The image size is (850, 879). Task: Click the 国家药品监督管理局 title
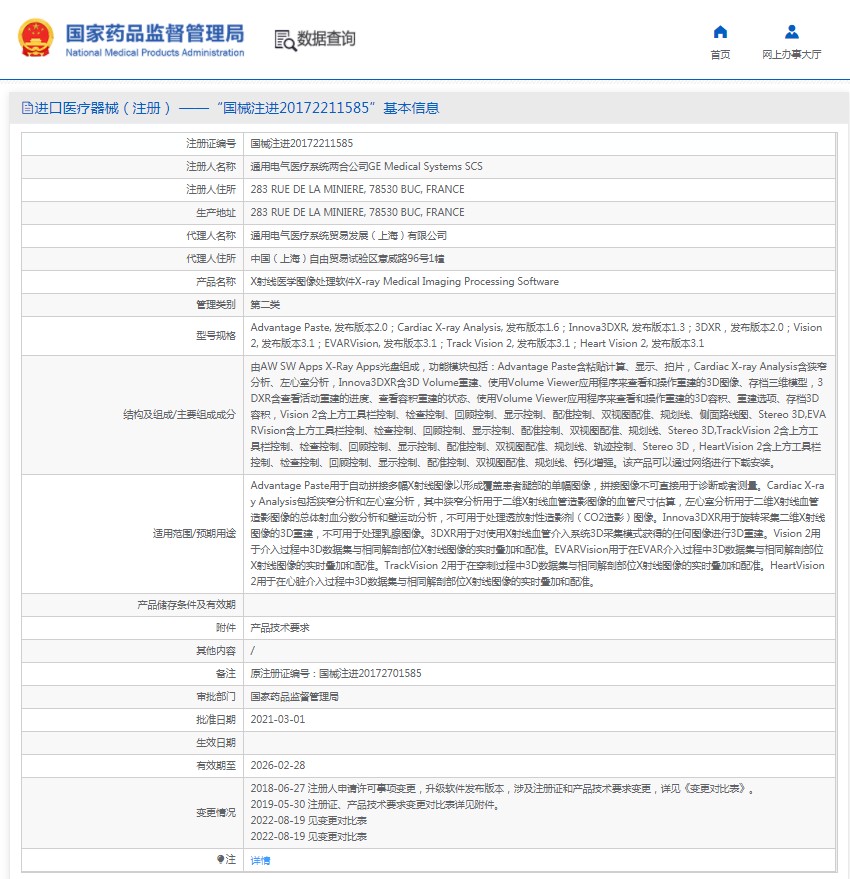[155, 34]
